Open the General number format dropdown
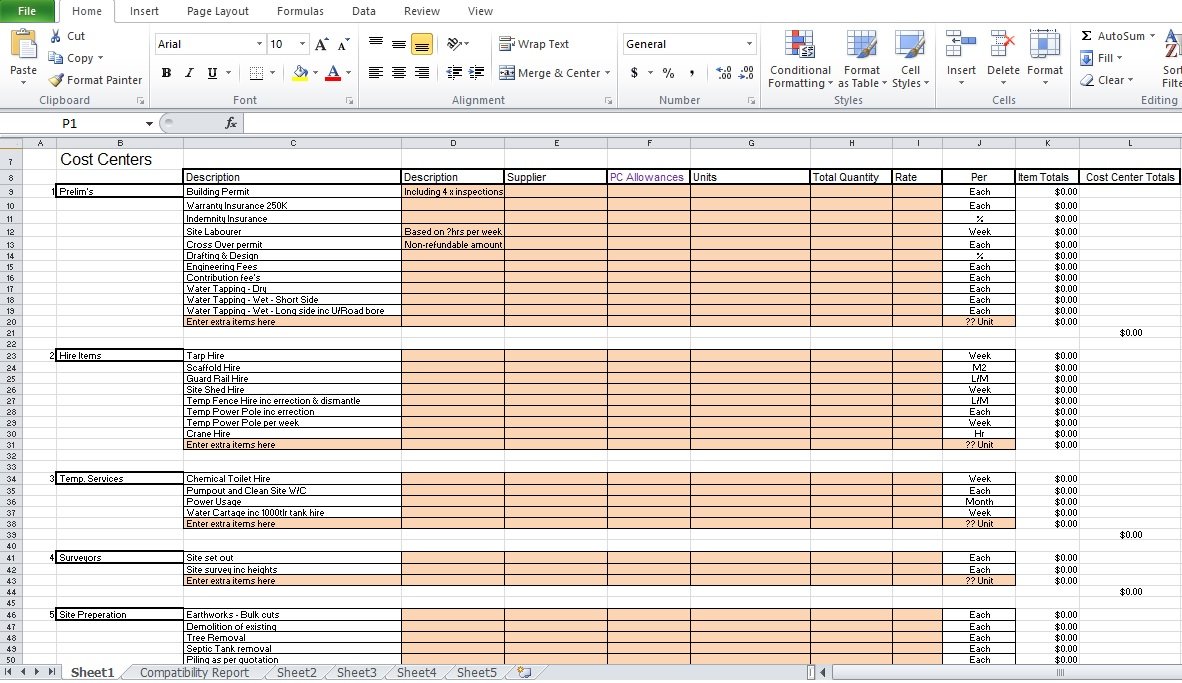The width and height of the screenshot is (1182, 683). click(x=749, y=44)
